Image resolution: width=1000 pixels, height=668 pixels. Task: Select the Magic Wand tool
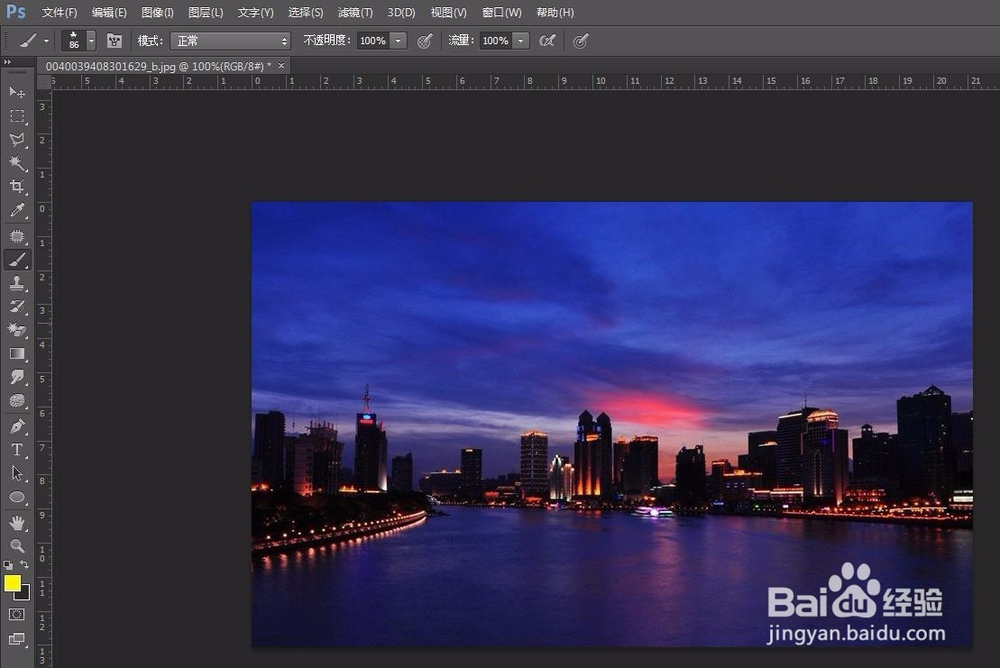coord(17,163)
